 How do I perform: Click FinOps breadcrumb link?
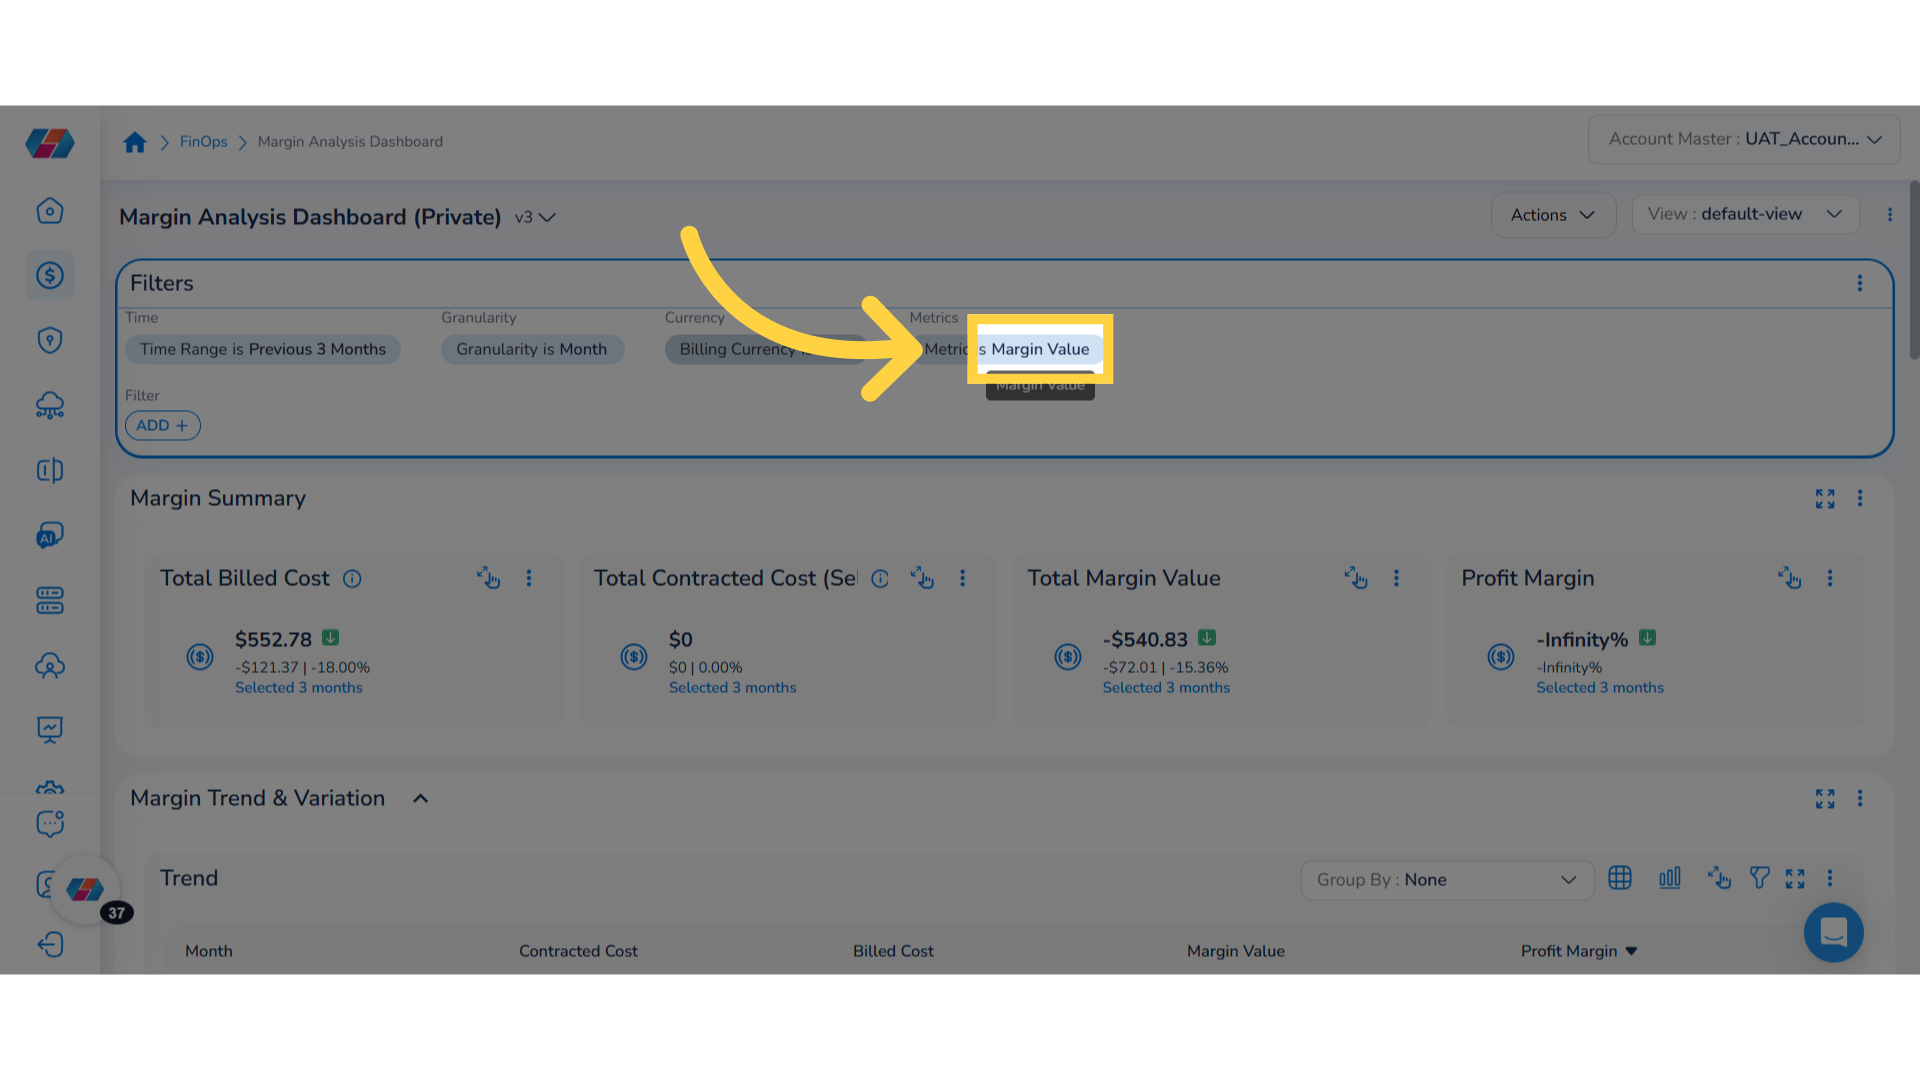point(203,142)
